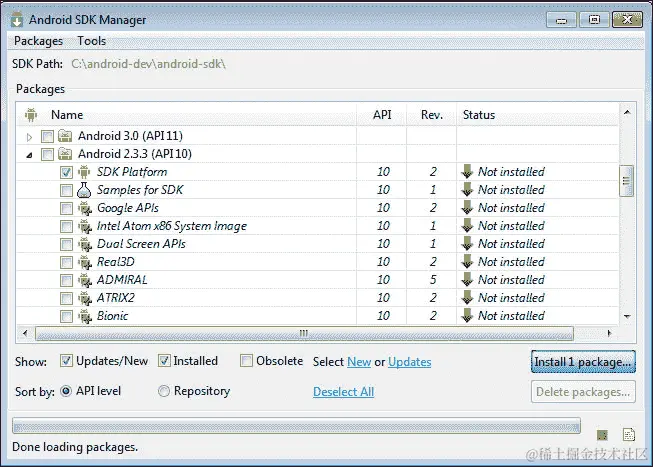The width and height of the screenshot is (653, 467).
Task: Check the Samples for SDK checkbox
Action: (x=66, y=190)
